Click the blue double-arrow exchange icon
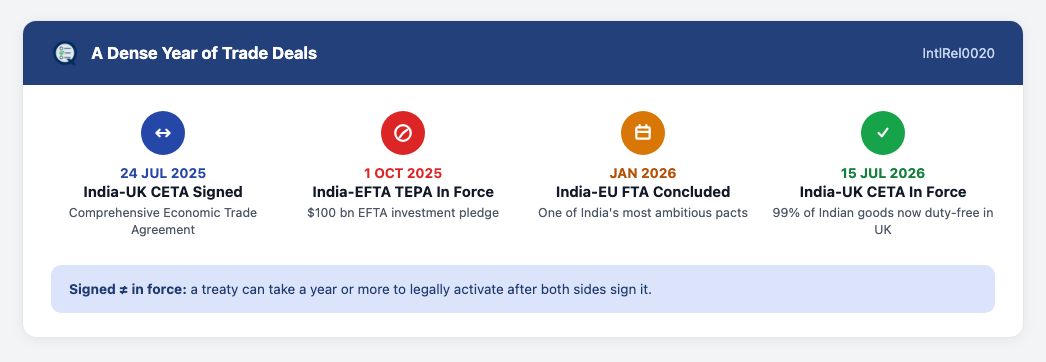Screen dimensions: 1046x362 tap(163, 133)
